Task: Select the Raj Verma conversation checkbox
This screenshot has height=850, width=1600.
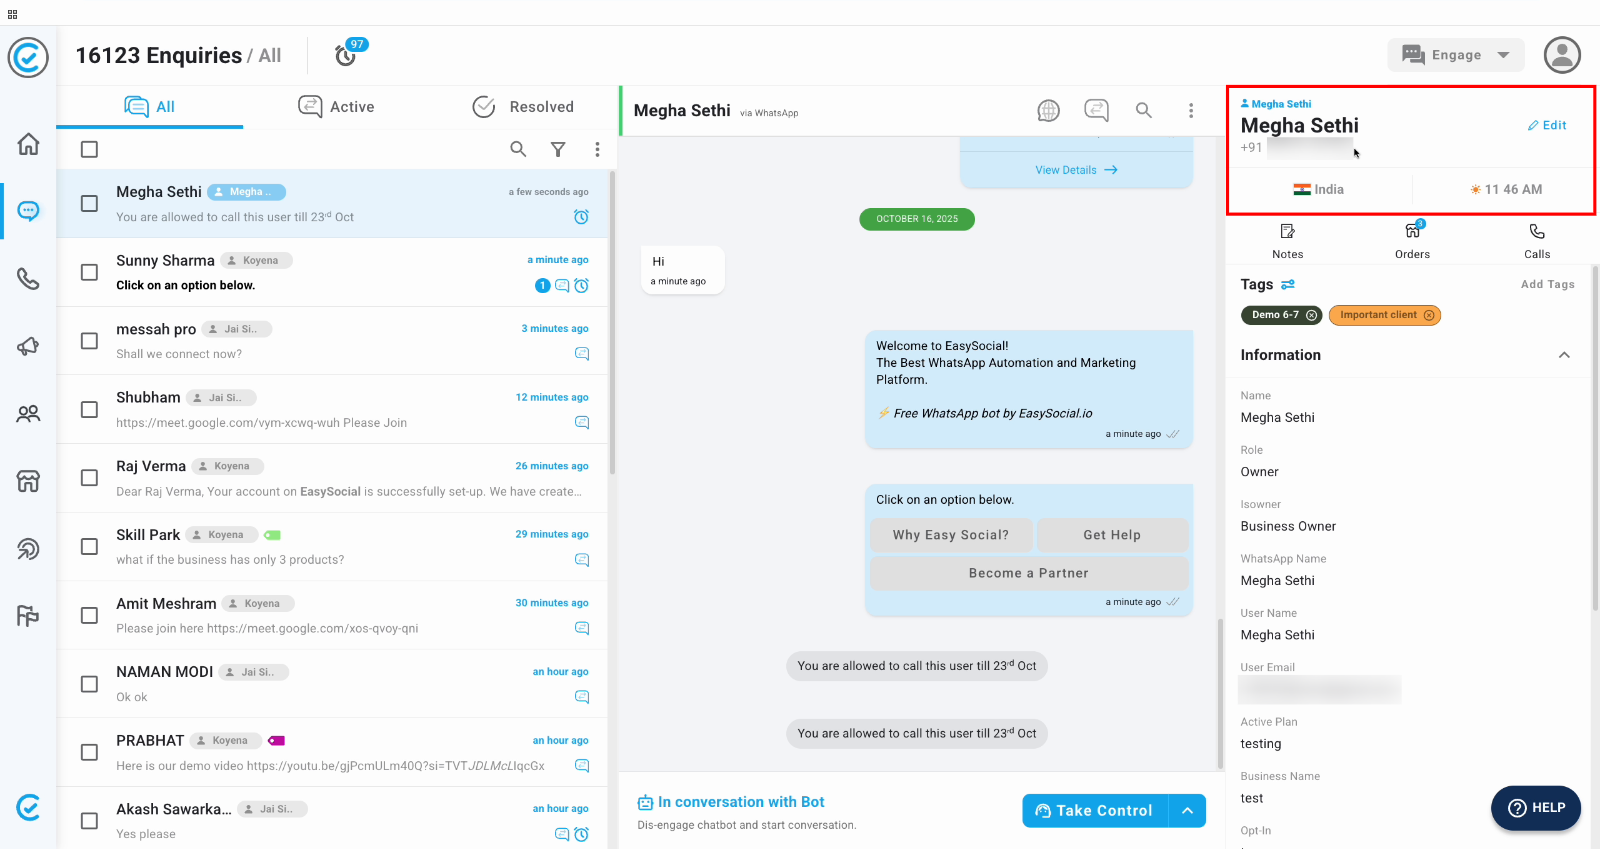Action: pyautogui.click(x=89, y=478)
